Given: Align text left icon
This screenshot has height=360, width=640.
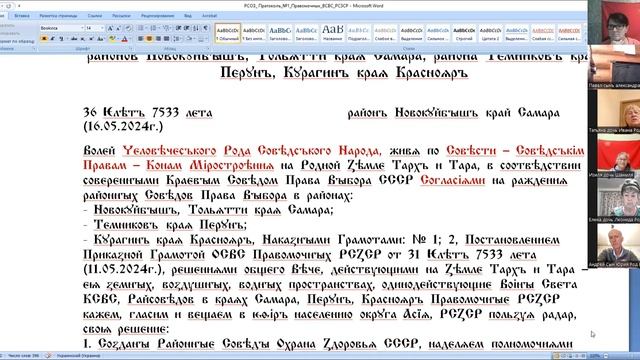Looking at the screenshot, I should point(140,39).
